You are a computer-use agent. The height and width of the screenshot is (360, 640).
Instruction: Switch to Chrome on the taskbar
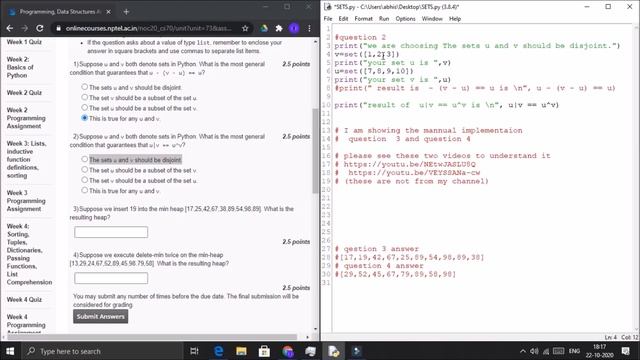pyautogui.click(x=287, y=351)
